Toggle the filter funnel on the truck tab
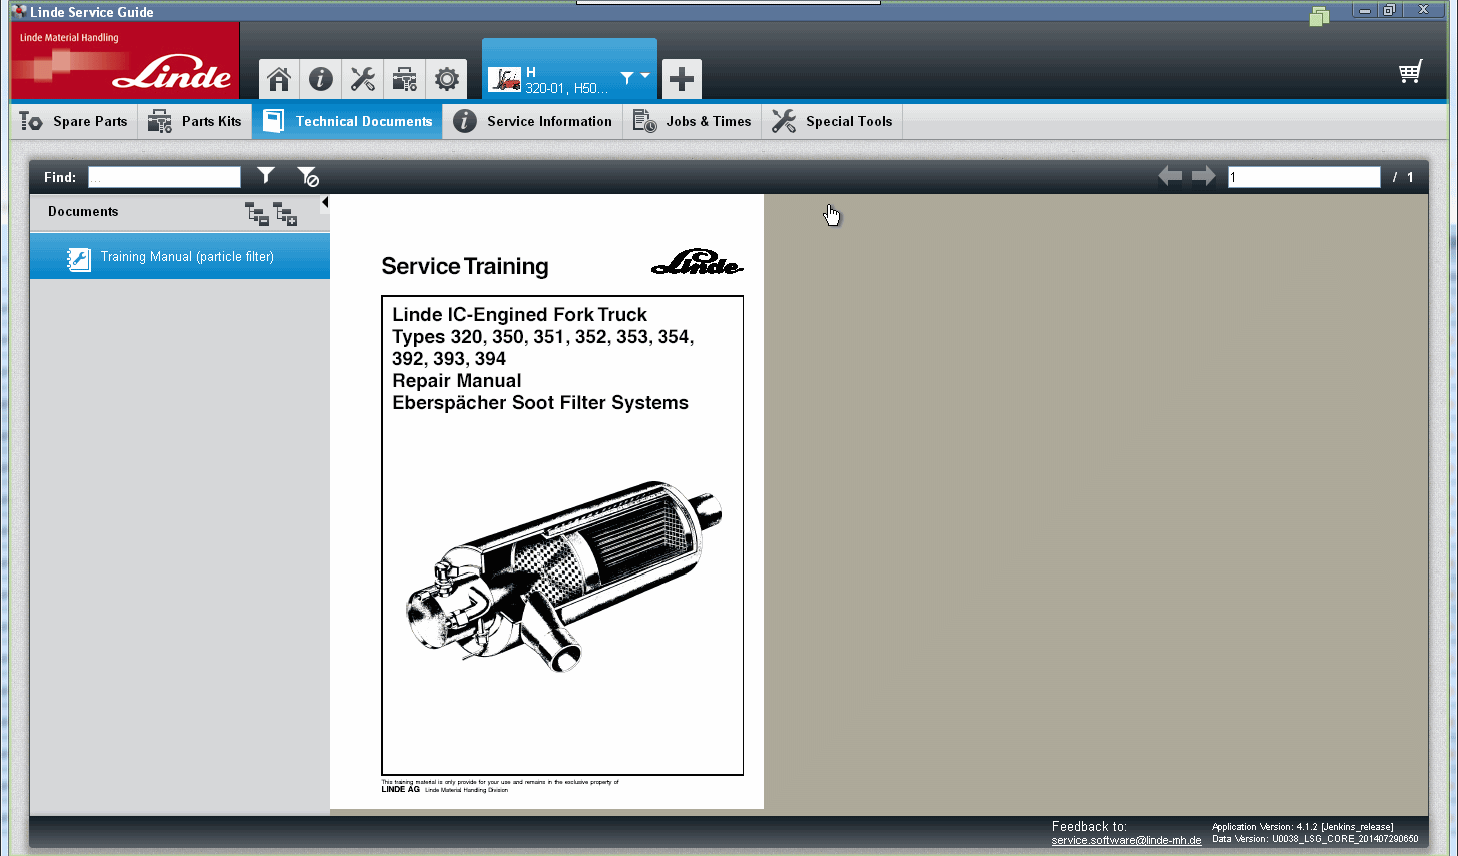The height and width of the screenshot is (856, 1458). (x=628, y=76)
